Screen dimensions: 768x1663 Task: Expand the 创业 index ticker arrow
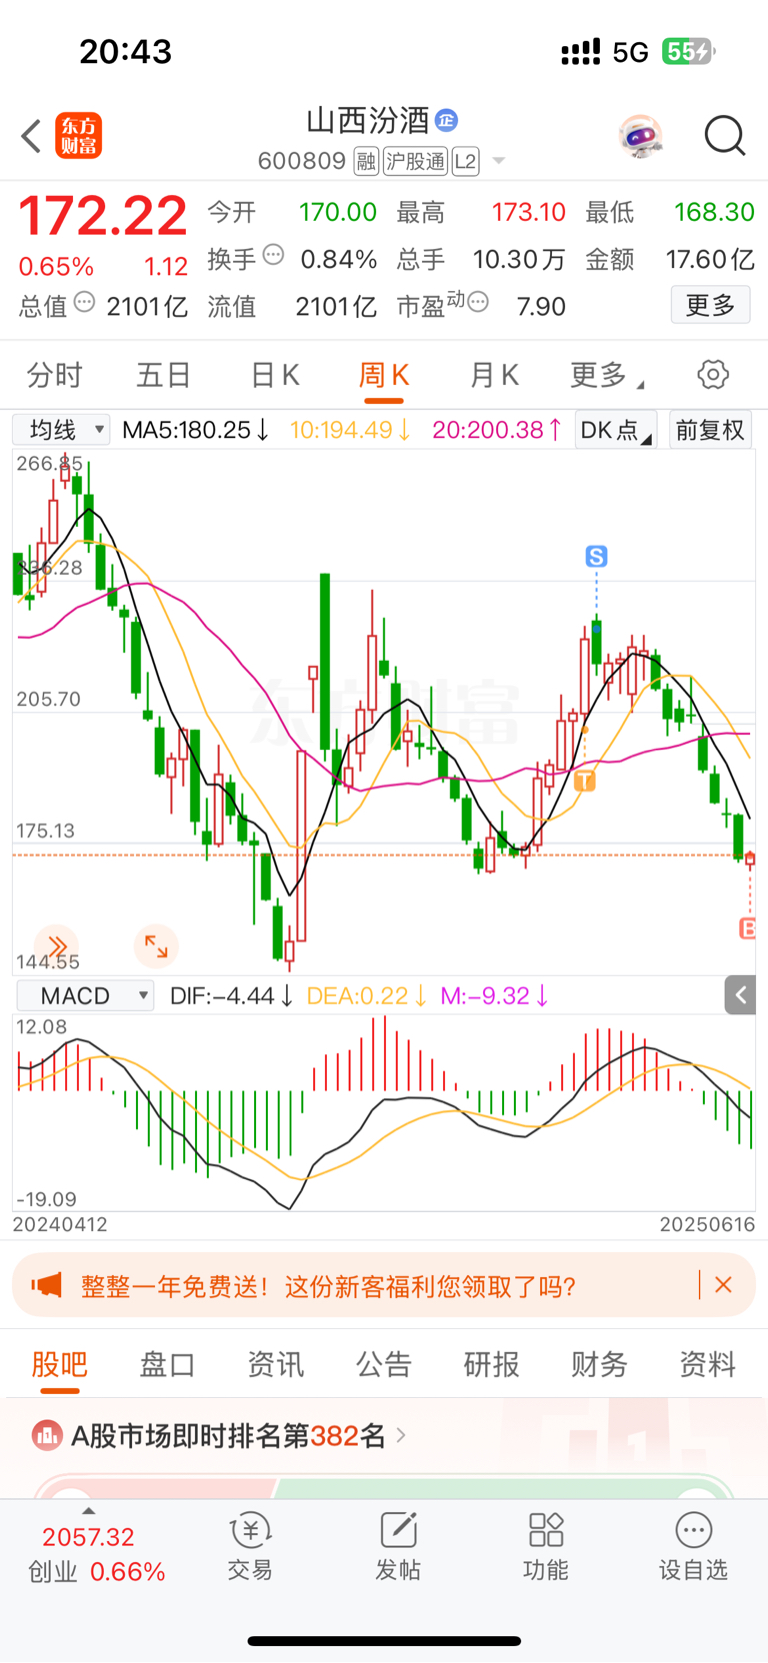[x=88, y=1511]
